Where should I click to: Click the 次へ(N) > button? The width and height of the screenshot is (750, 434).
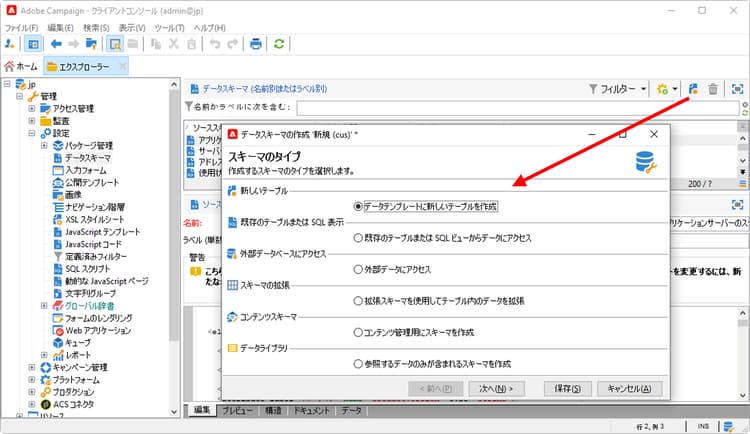(496, 389)
